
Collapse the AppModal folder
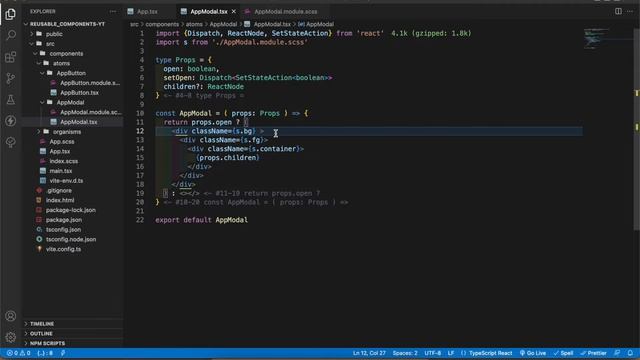[70, 102]
